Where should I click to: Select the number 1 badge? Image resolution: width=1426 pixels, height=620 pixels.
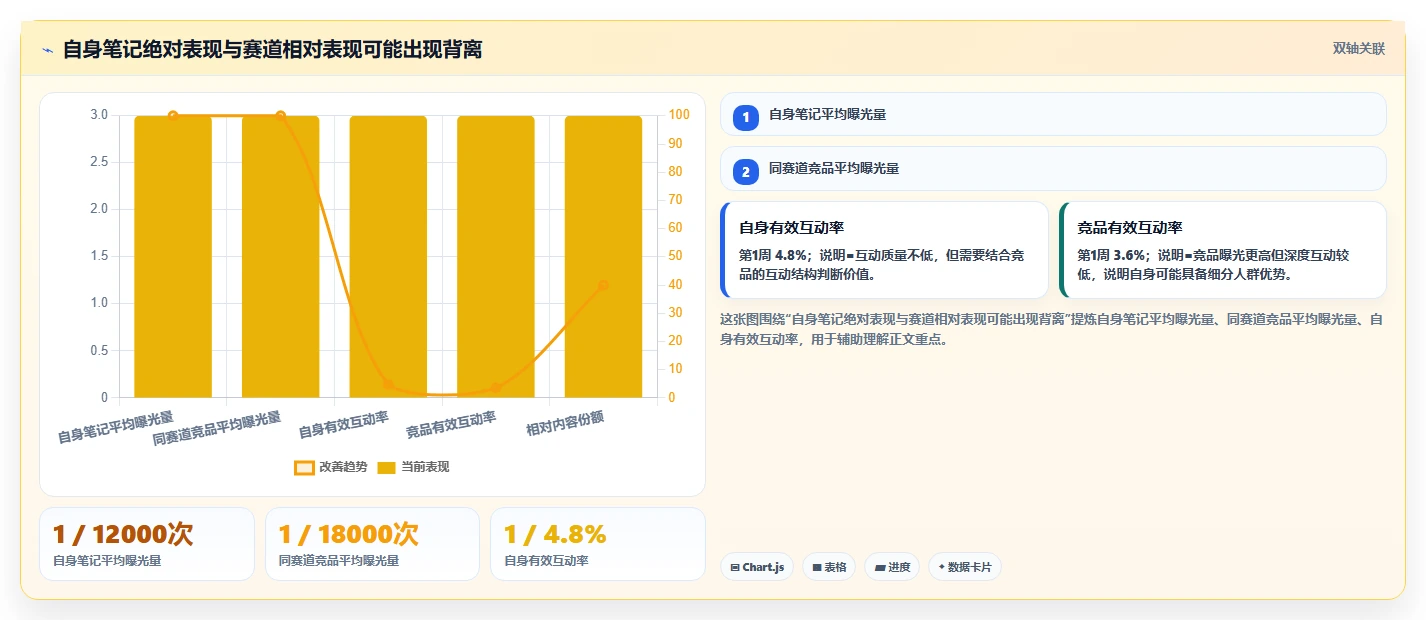[745, 117]
